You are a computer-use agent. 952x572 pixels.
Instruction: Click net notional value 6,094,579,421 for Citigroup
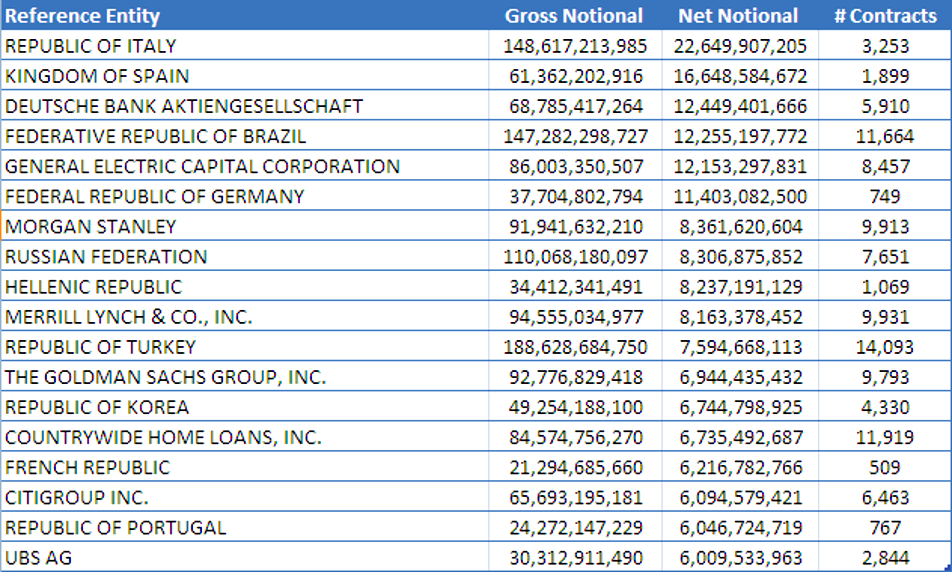pyautogui.click(x=738, y=497)
